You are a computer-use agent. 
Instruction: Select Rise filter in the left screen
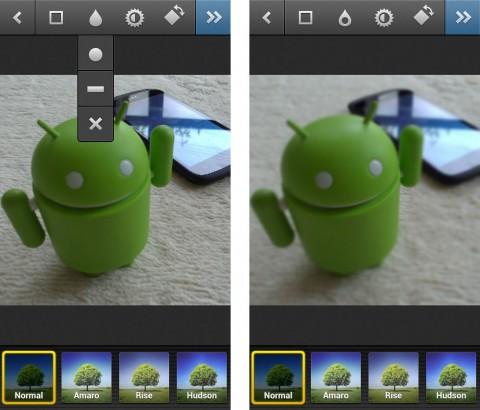[144, 377]
